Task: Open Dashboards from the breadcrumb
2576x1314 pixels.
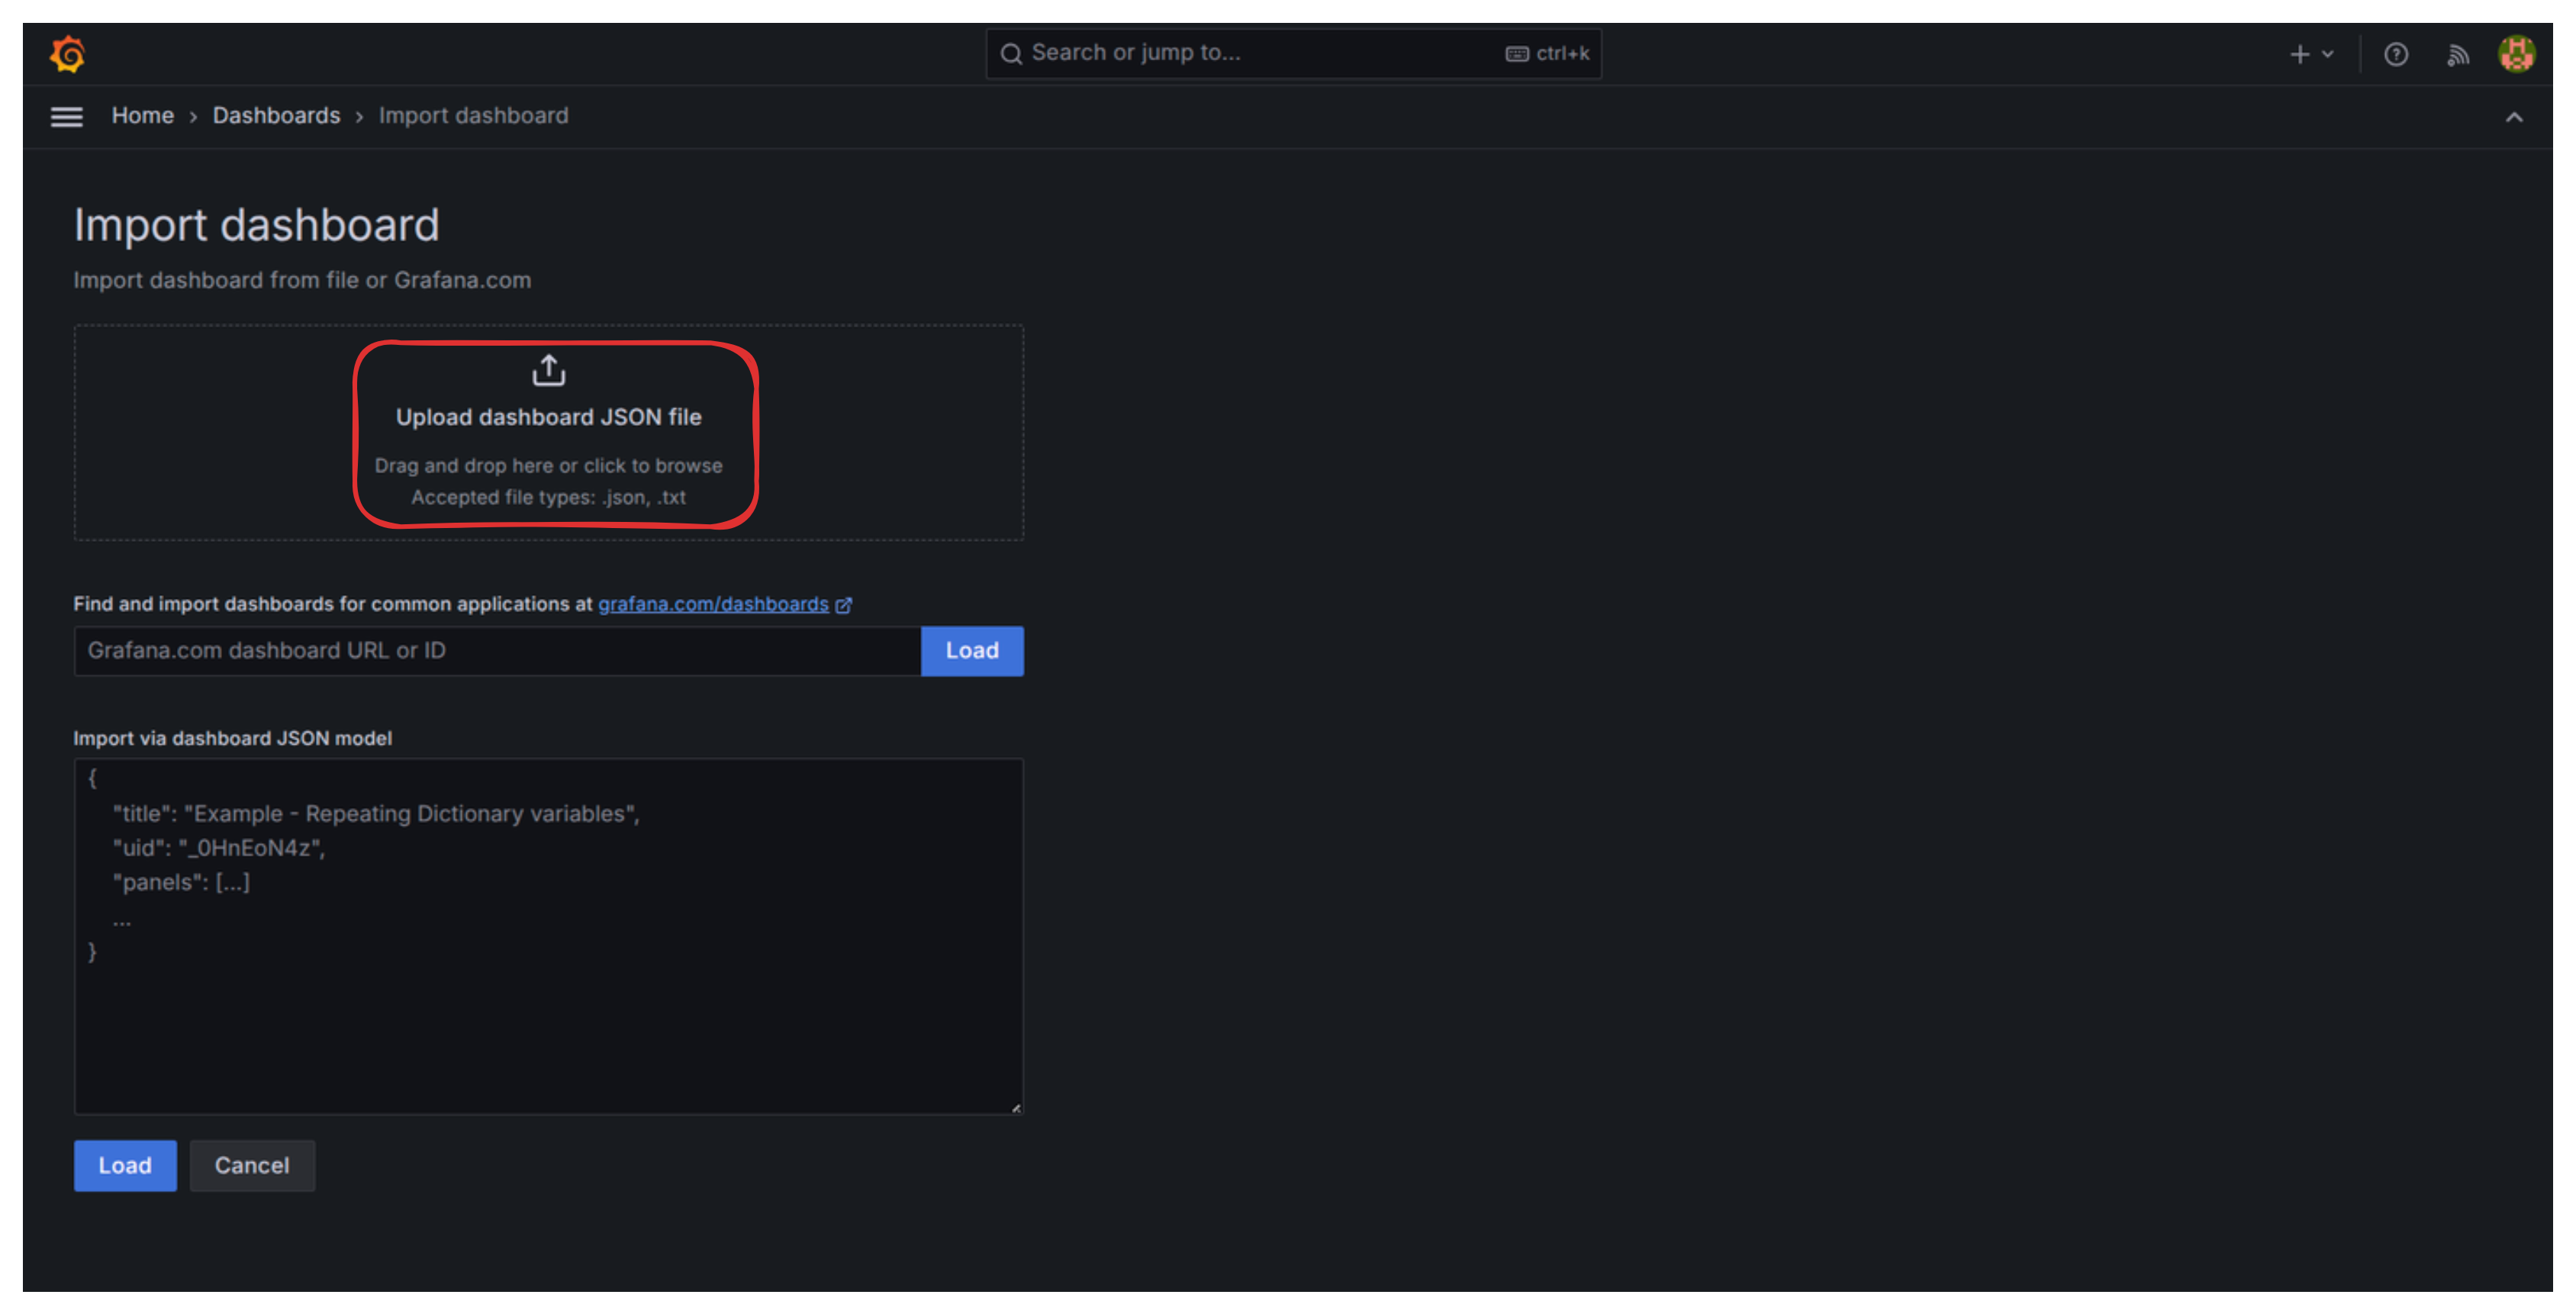Action: coord(276,115)
